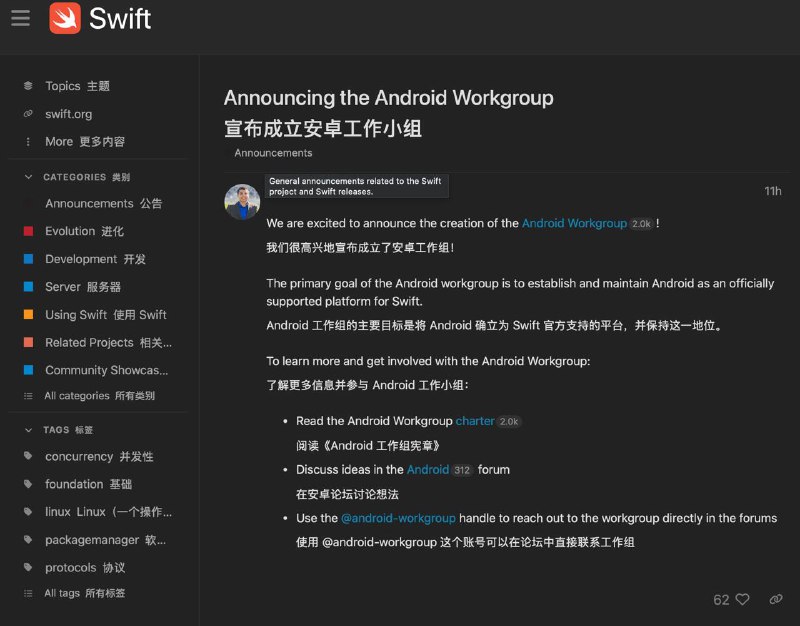Open the Announcements breadcrumb above the title
The image size is (800, 626).
tap(272, 152)
